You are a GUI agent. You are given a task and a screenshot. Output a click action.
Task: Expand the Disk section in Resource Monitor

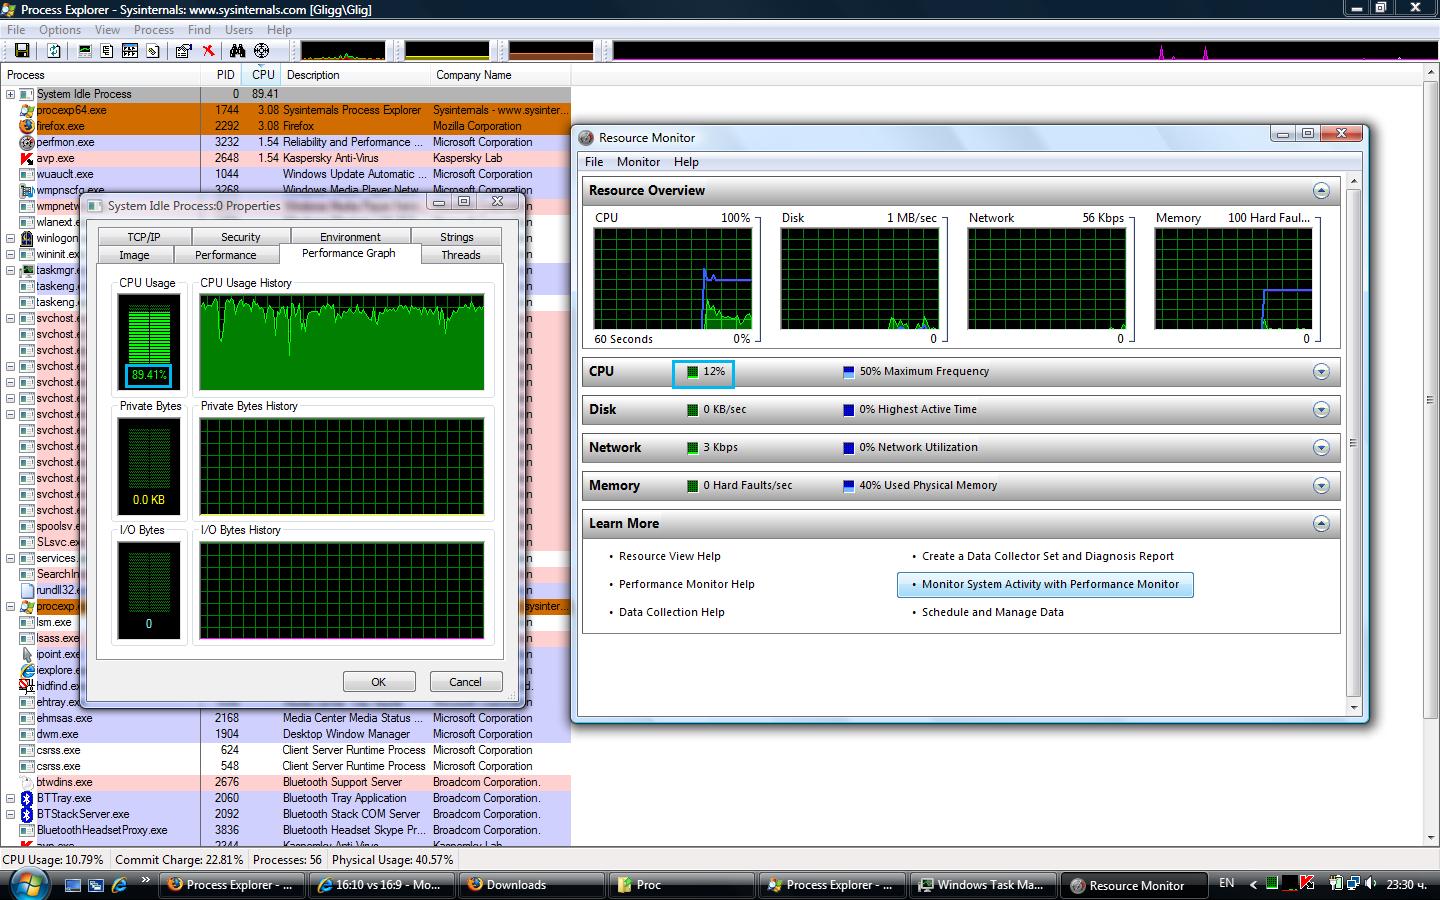click(1321, 410)
